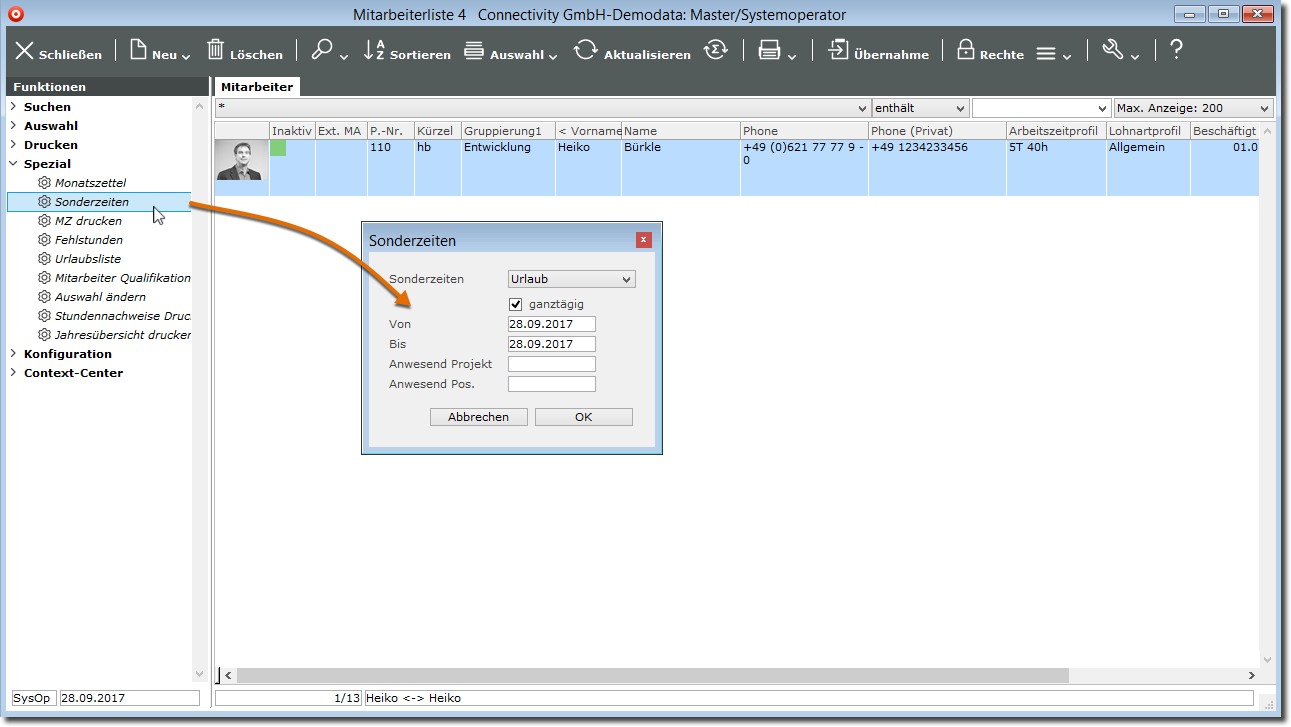The height and width of the screenshot is (727, 1291).
Task: Open the magnifier search tool
Action: 322,50
